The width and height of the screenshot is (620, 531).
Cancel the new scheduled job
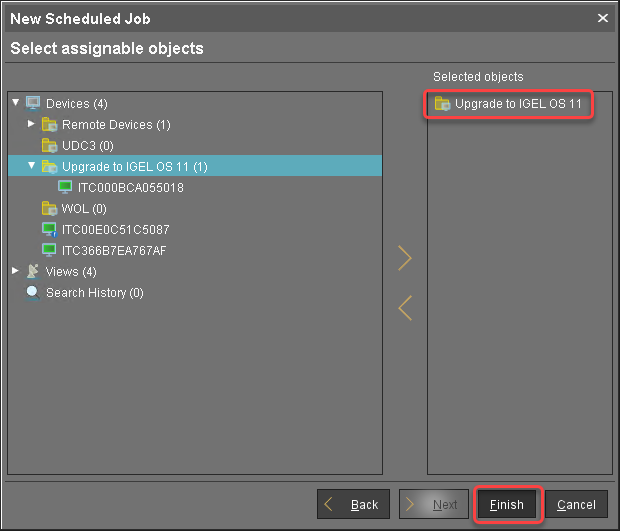click(x=577, y=505)
